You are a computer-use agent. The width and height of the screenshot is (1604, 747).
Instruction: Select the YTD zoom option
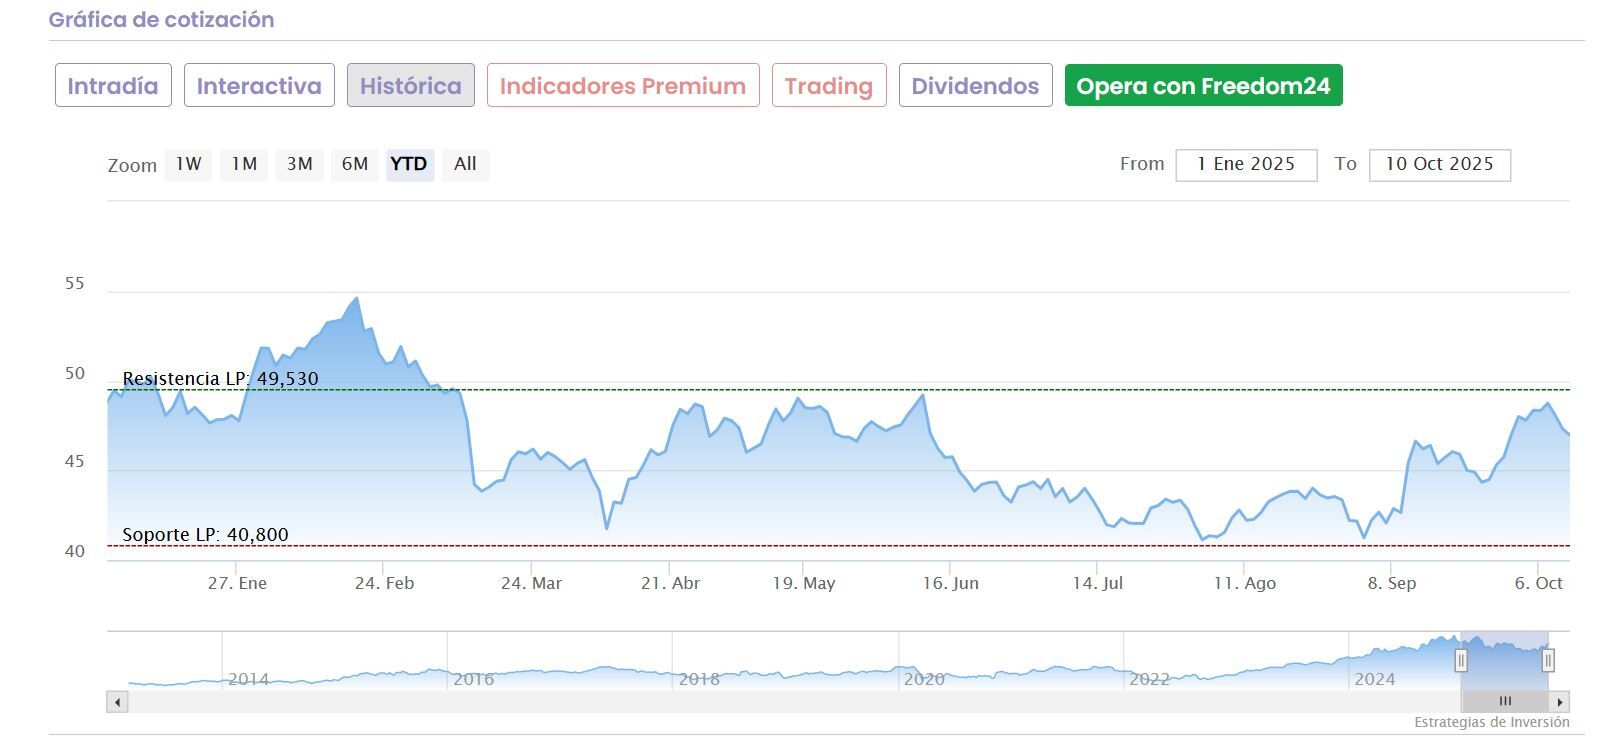tap(409, 164)
